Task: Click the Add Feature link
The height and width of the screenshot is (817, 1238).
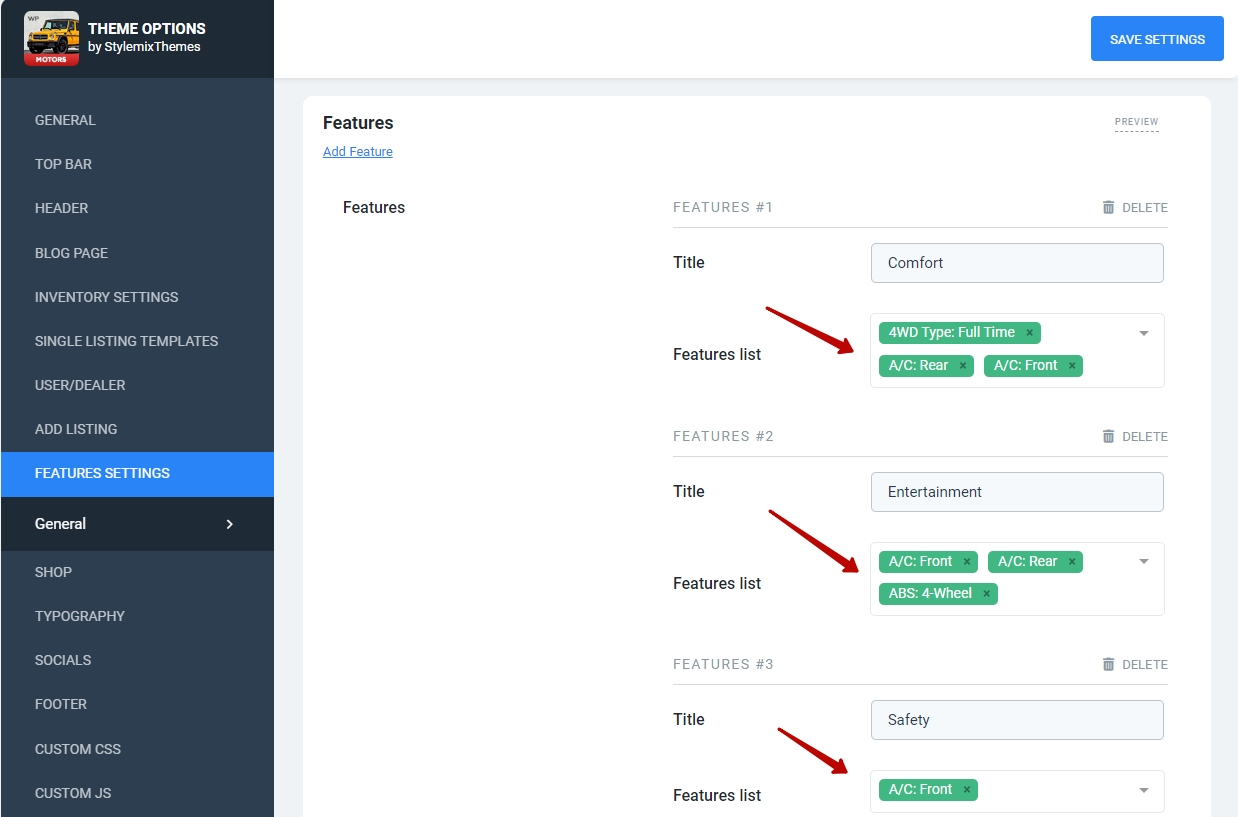Action: point(357,152)
